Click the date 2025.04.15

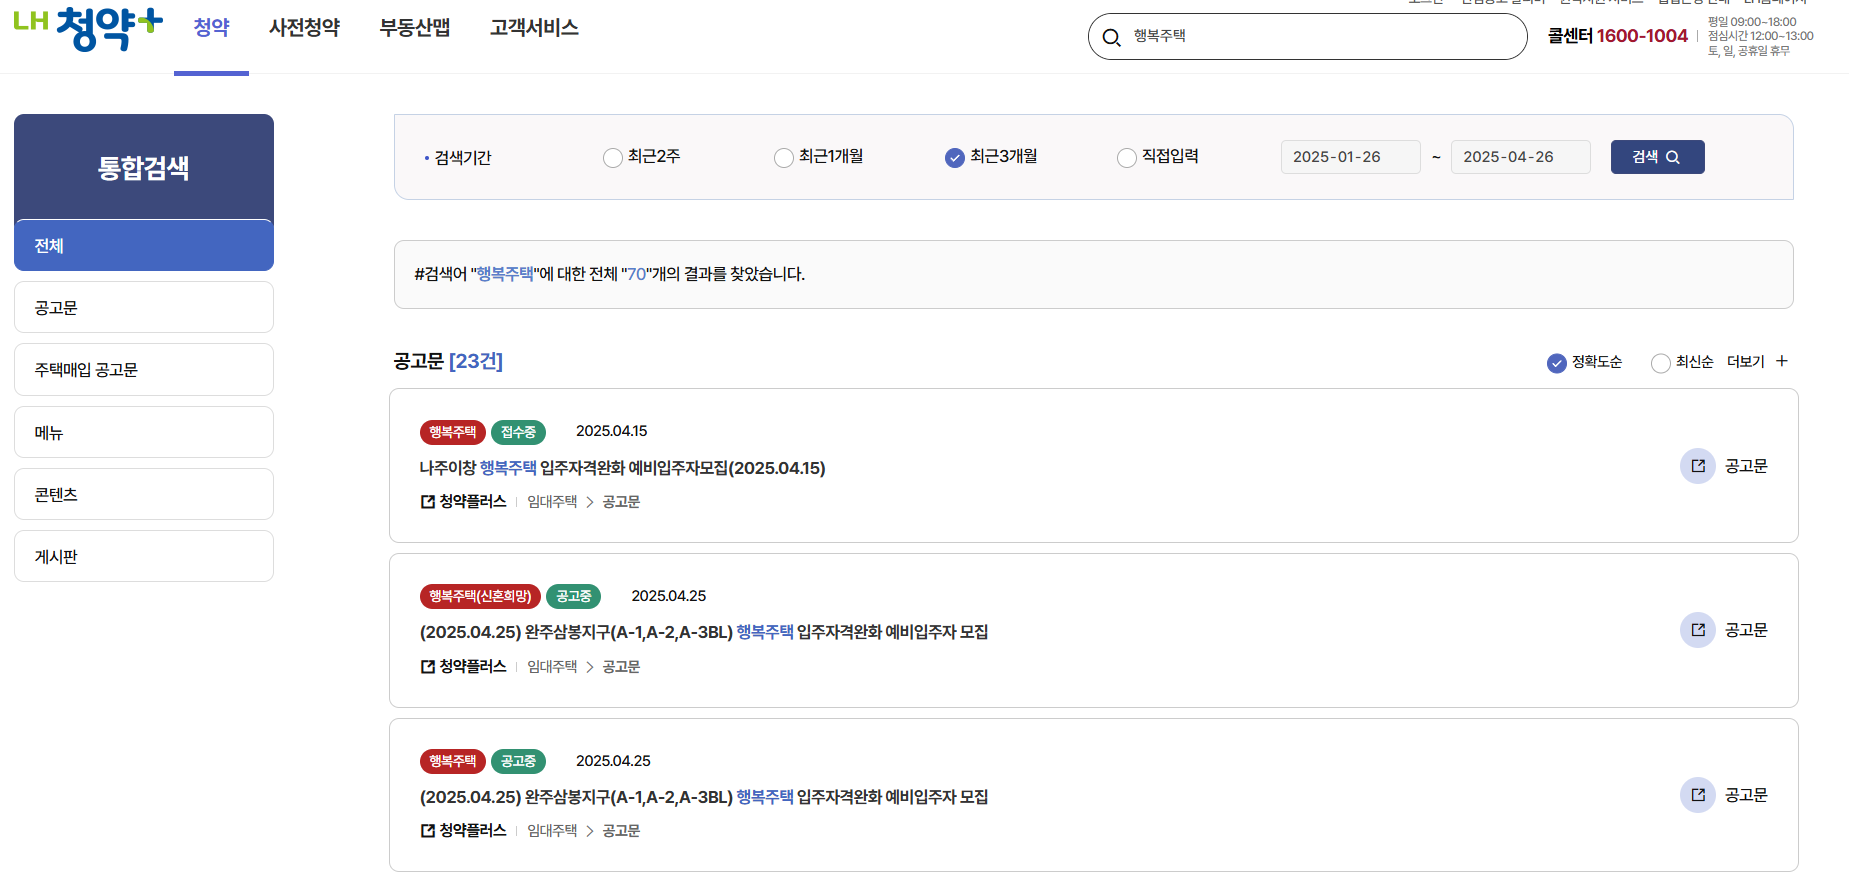click(x=611, y=431)
